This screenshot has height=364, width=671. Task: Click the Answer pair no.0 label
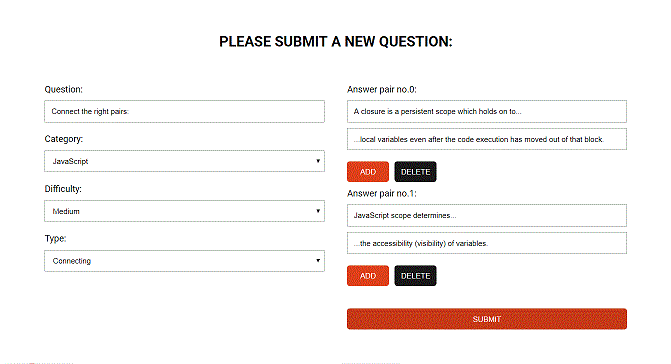(381, 89)
